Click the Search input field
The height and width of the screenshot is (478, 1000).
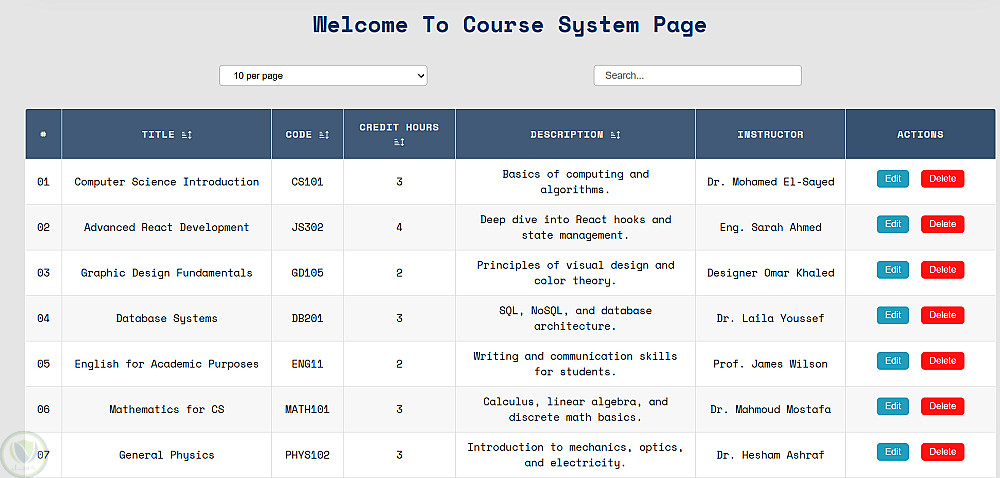point(697,75)
